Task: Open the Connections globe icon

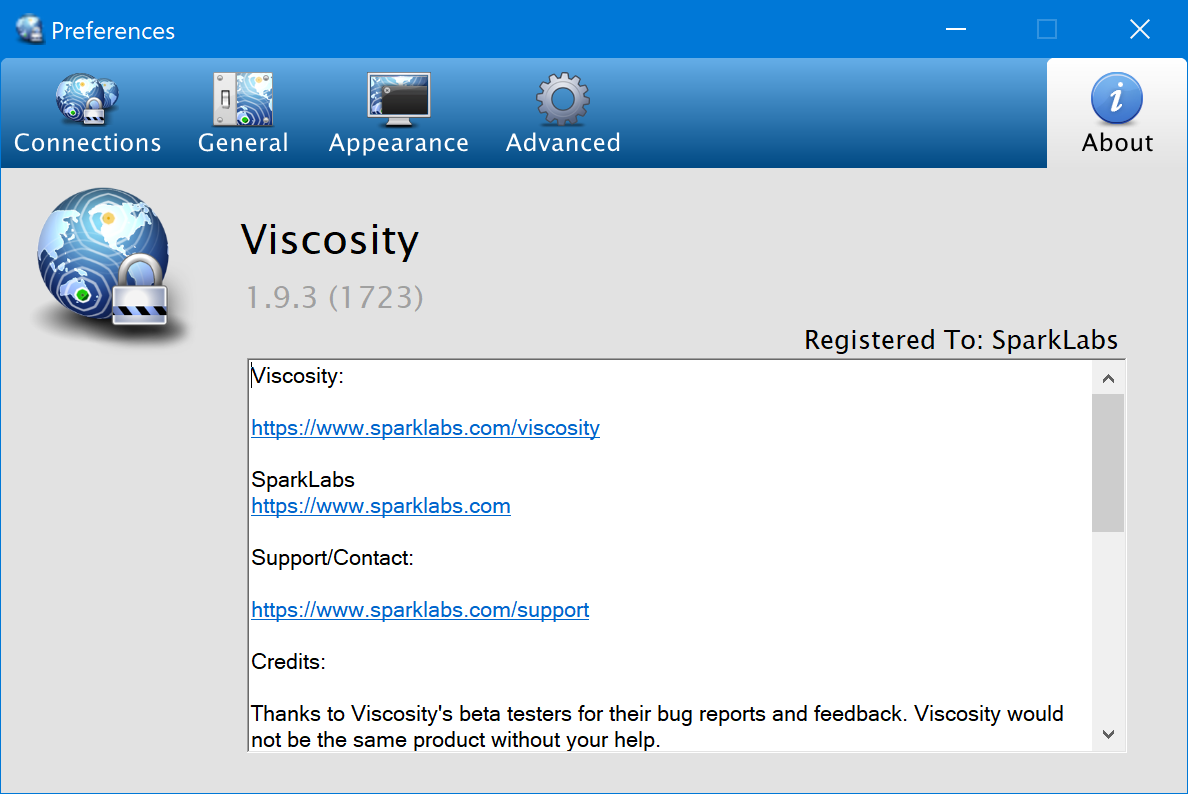Action: pos(87,100)
